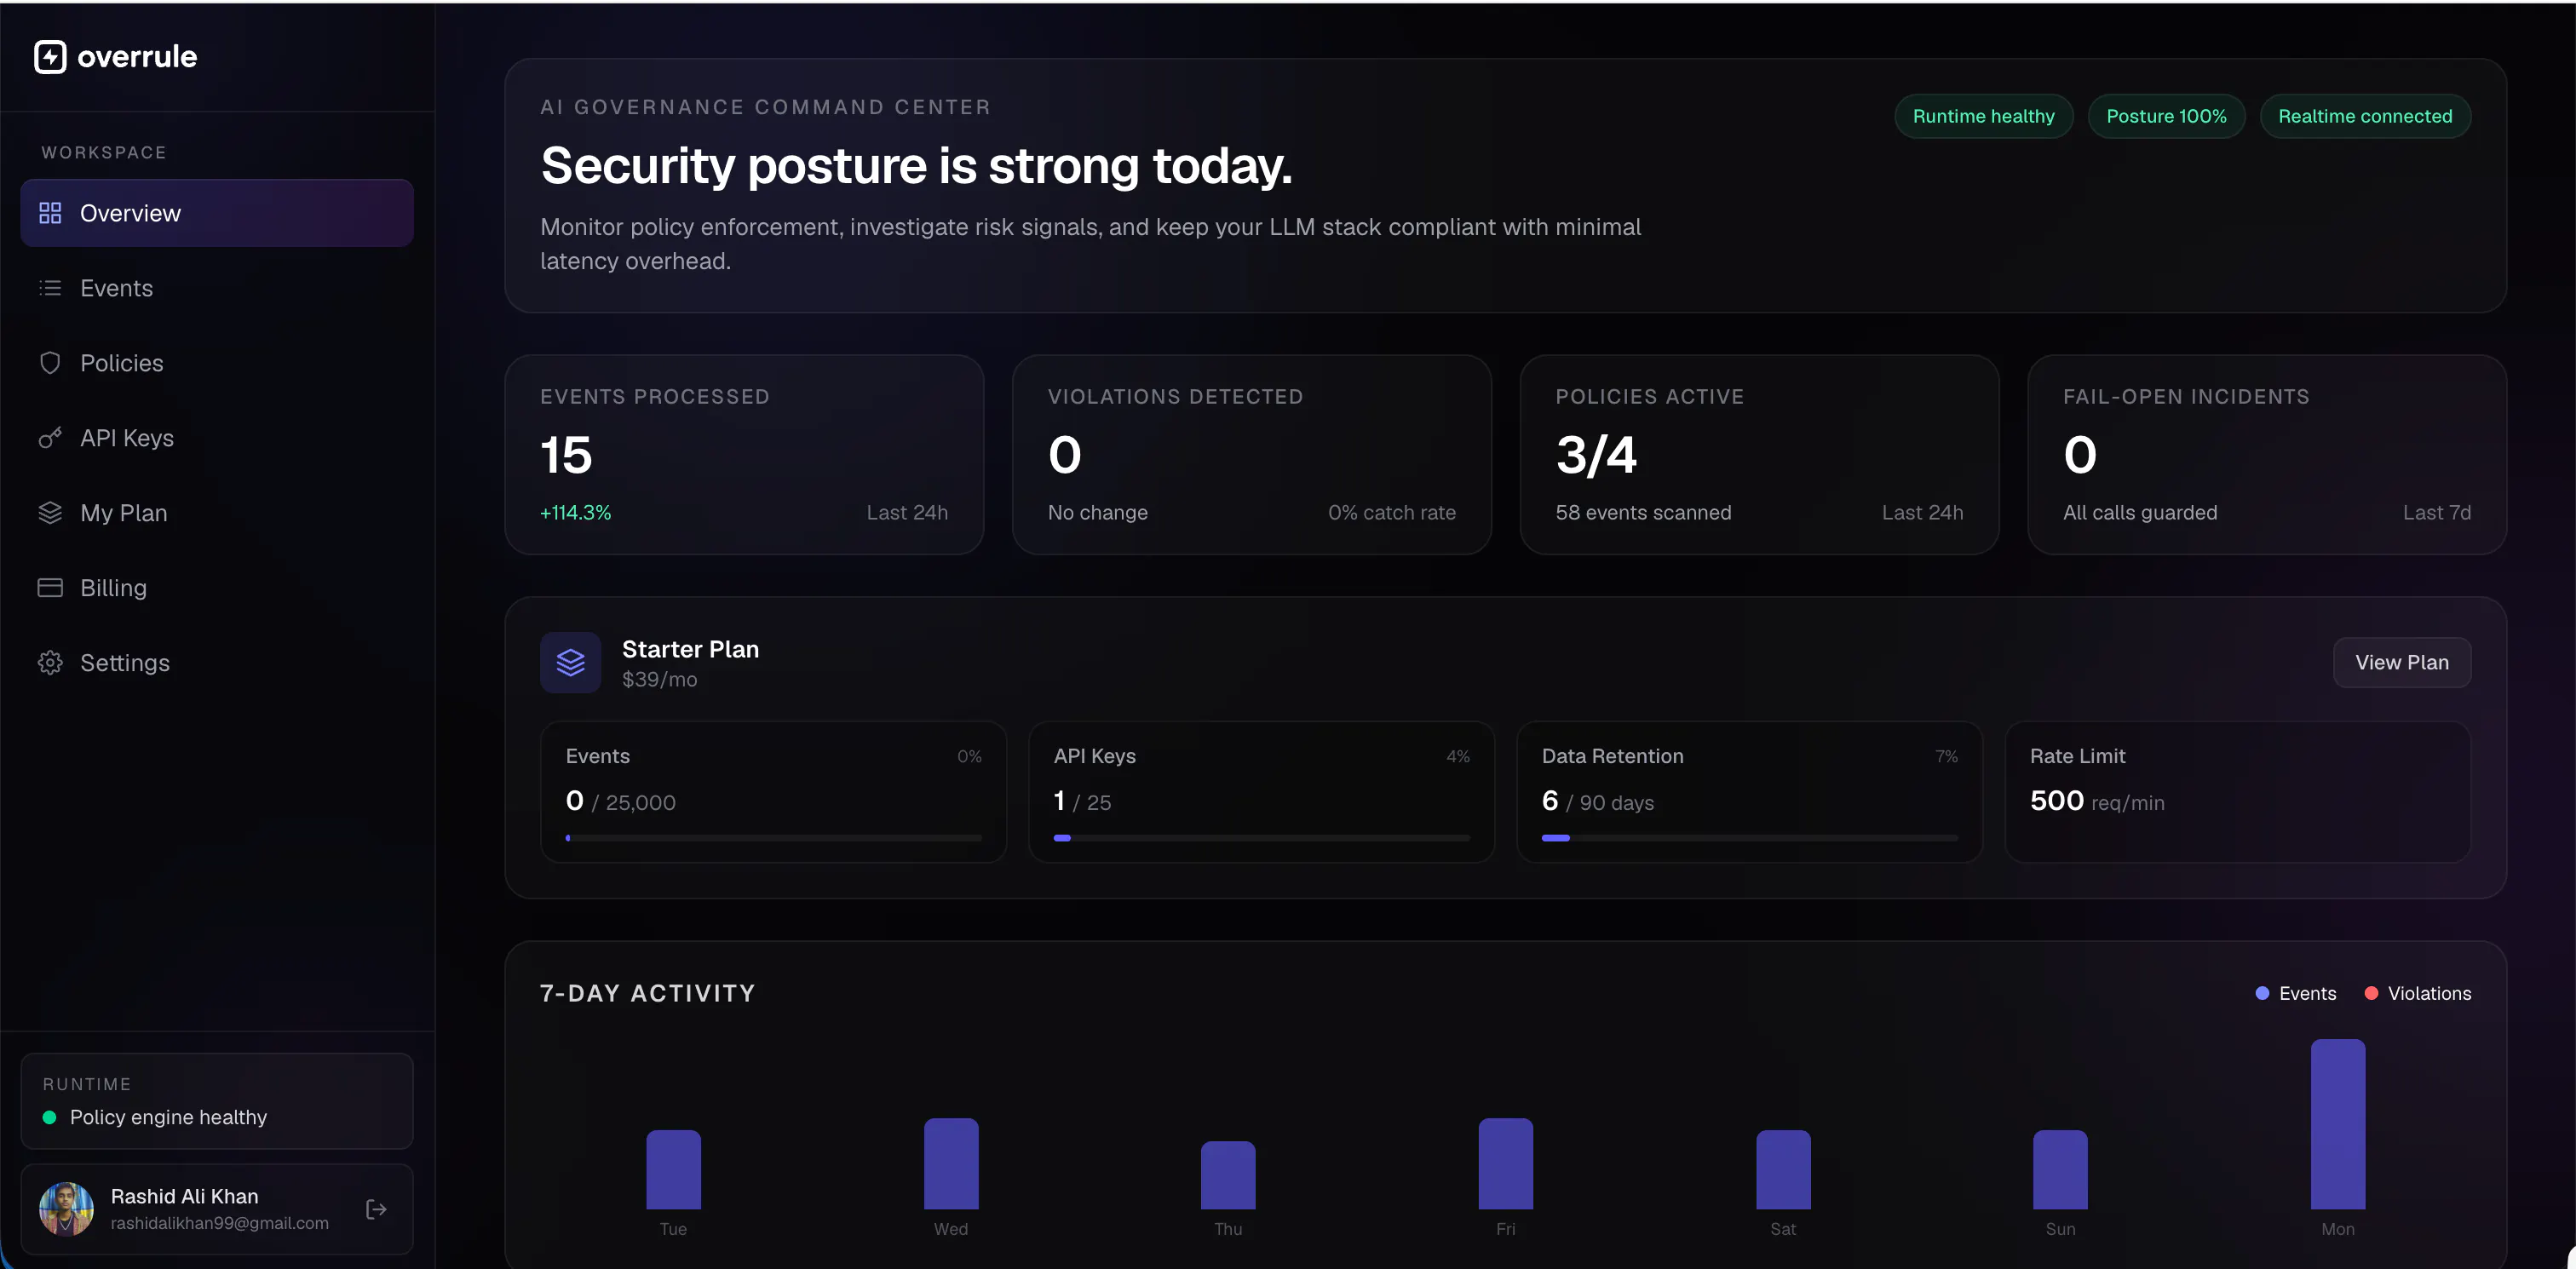Click the 'All calls guarded' text
2576x1269 pixels.
pos(2140,512)
